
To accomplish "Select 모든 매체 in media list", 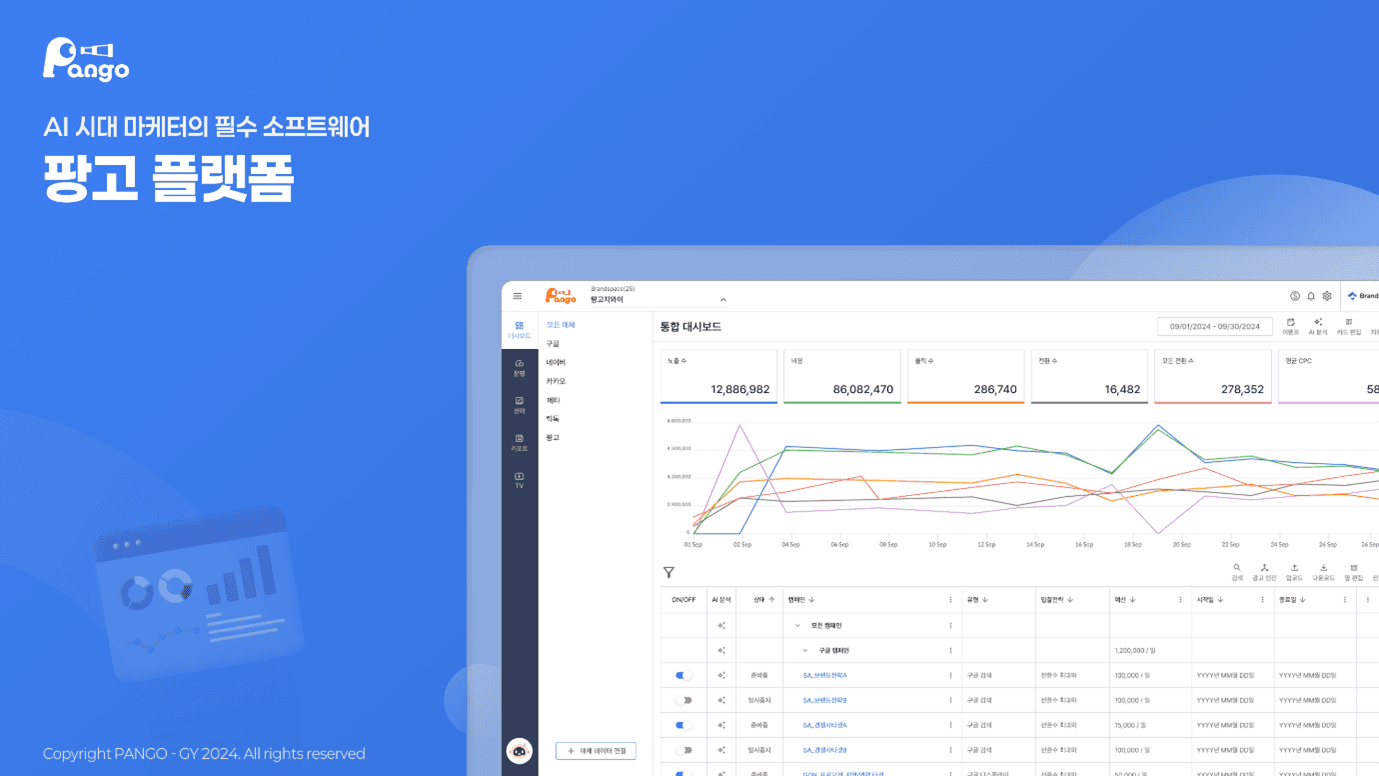I will (x=561, y=325).
